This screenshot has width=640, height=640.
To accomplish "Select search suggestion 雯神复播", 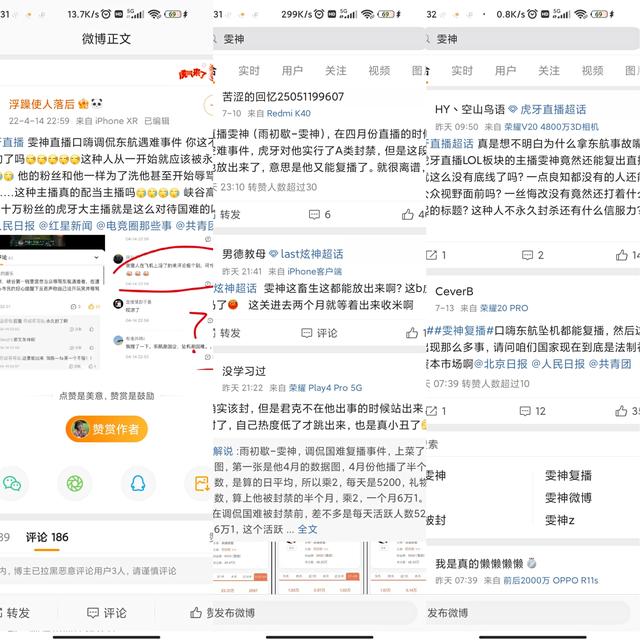I will [x=568, y=475].
